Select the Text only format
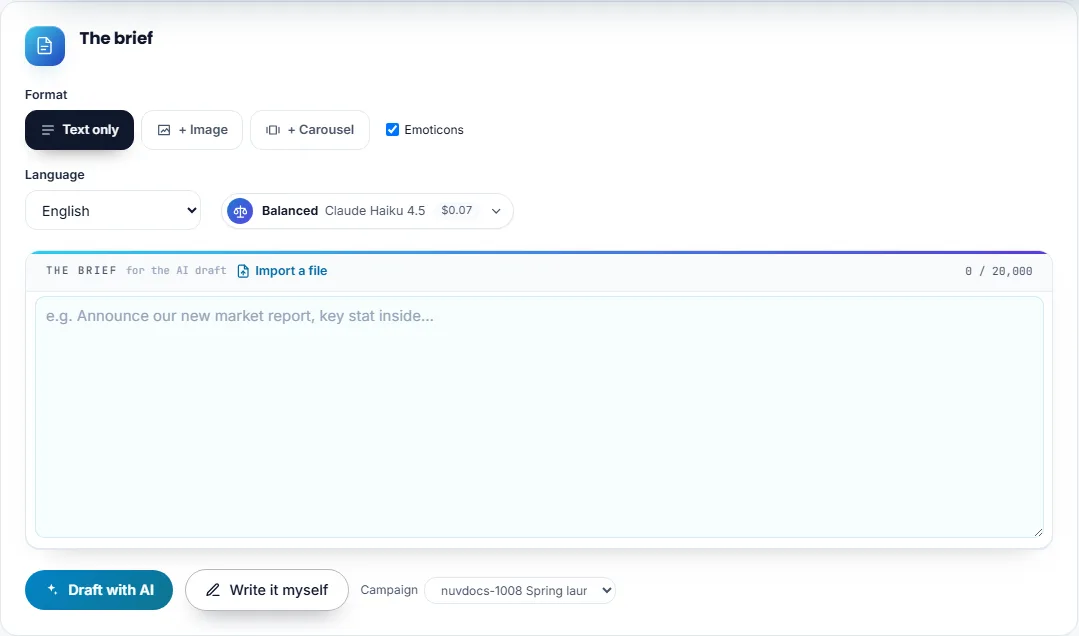Viewport: 1079px width, 636px height. [x=79, y=129]
